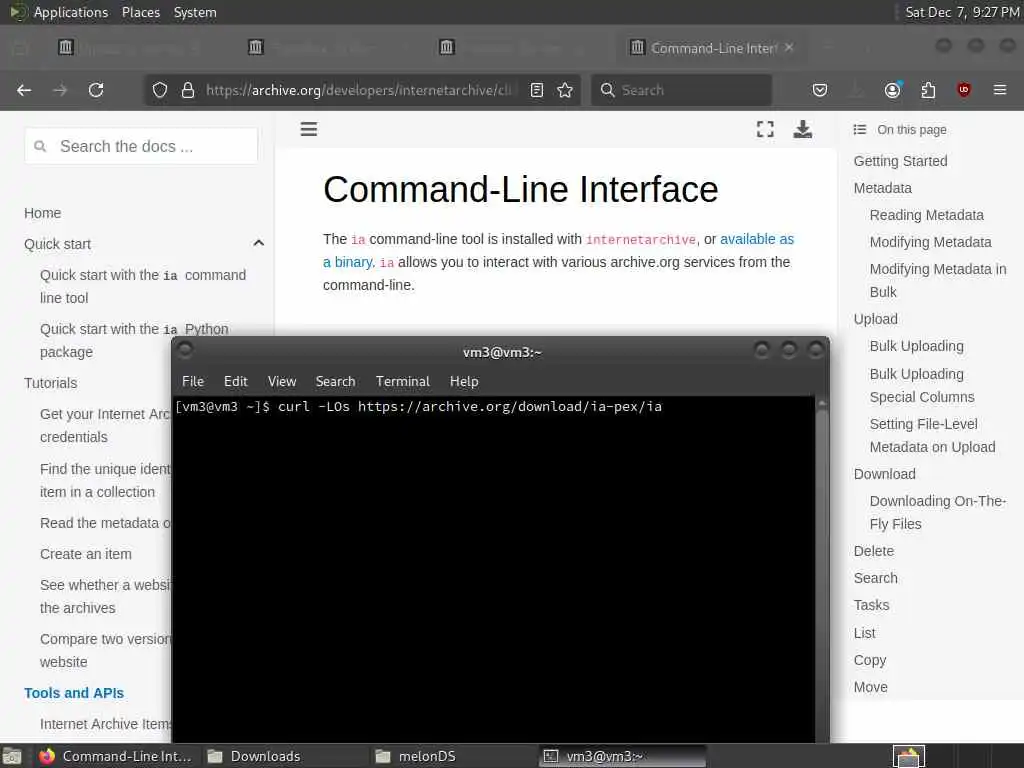Viewport: 1024px width, 768px height.
Task: Open the Applications system menu
Action: click(x=71, y=12)
